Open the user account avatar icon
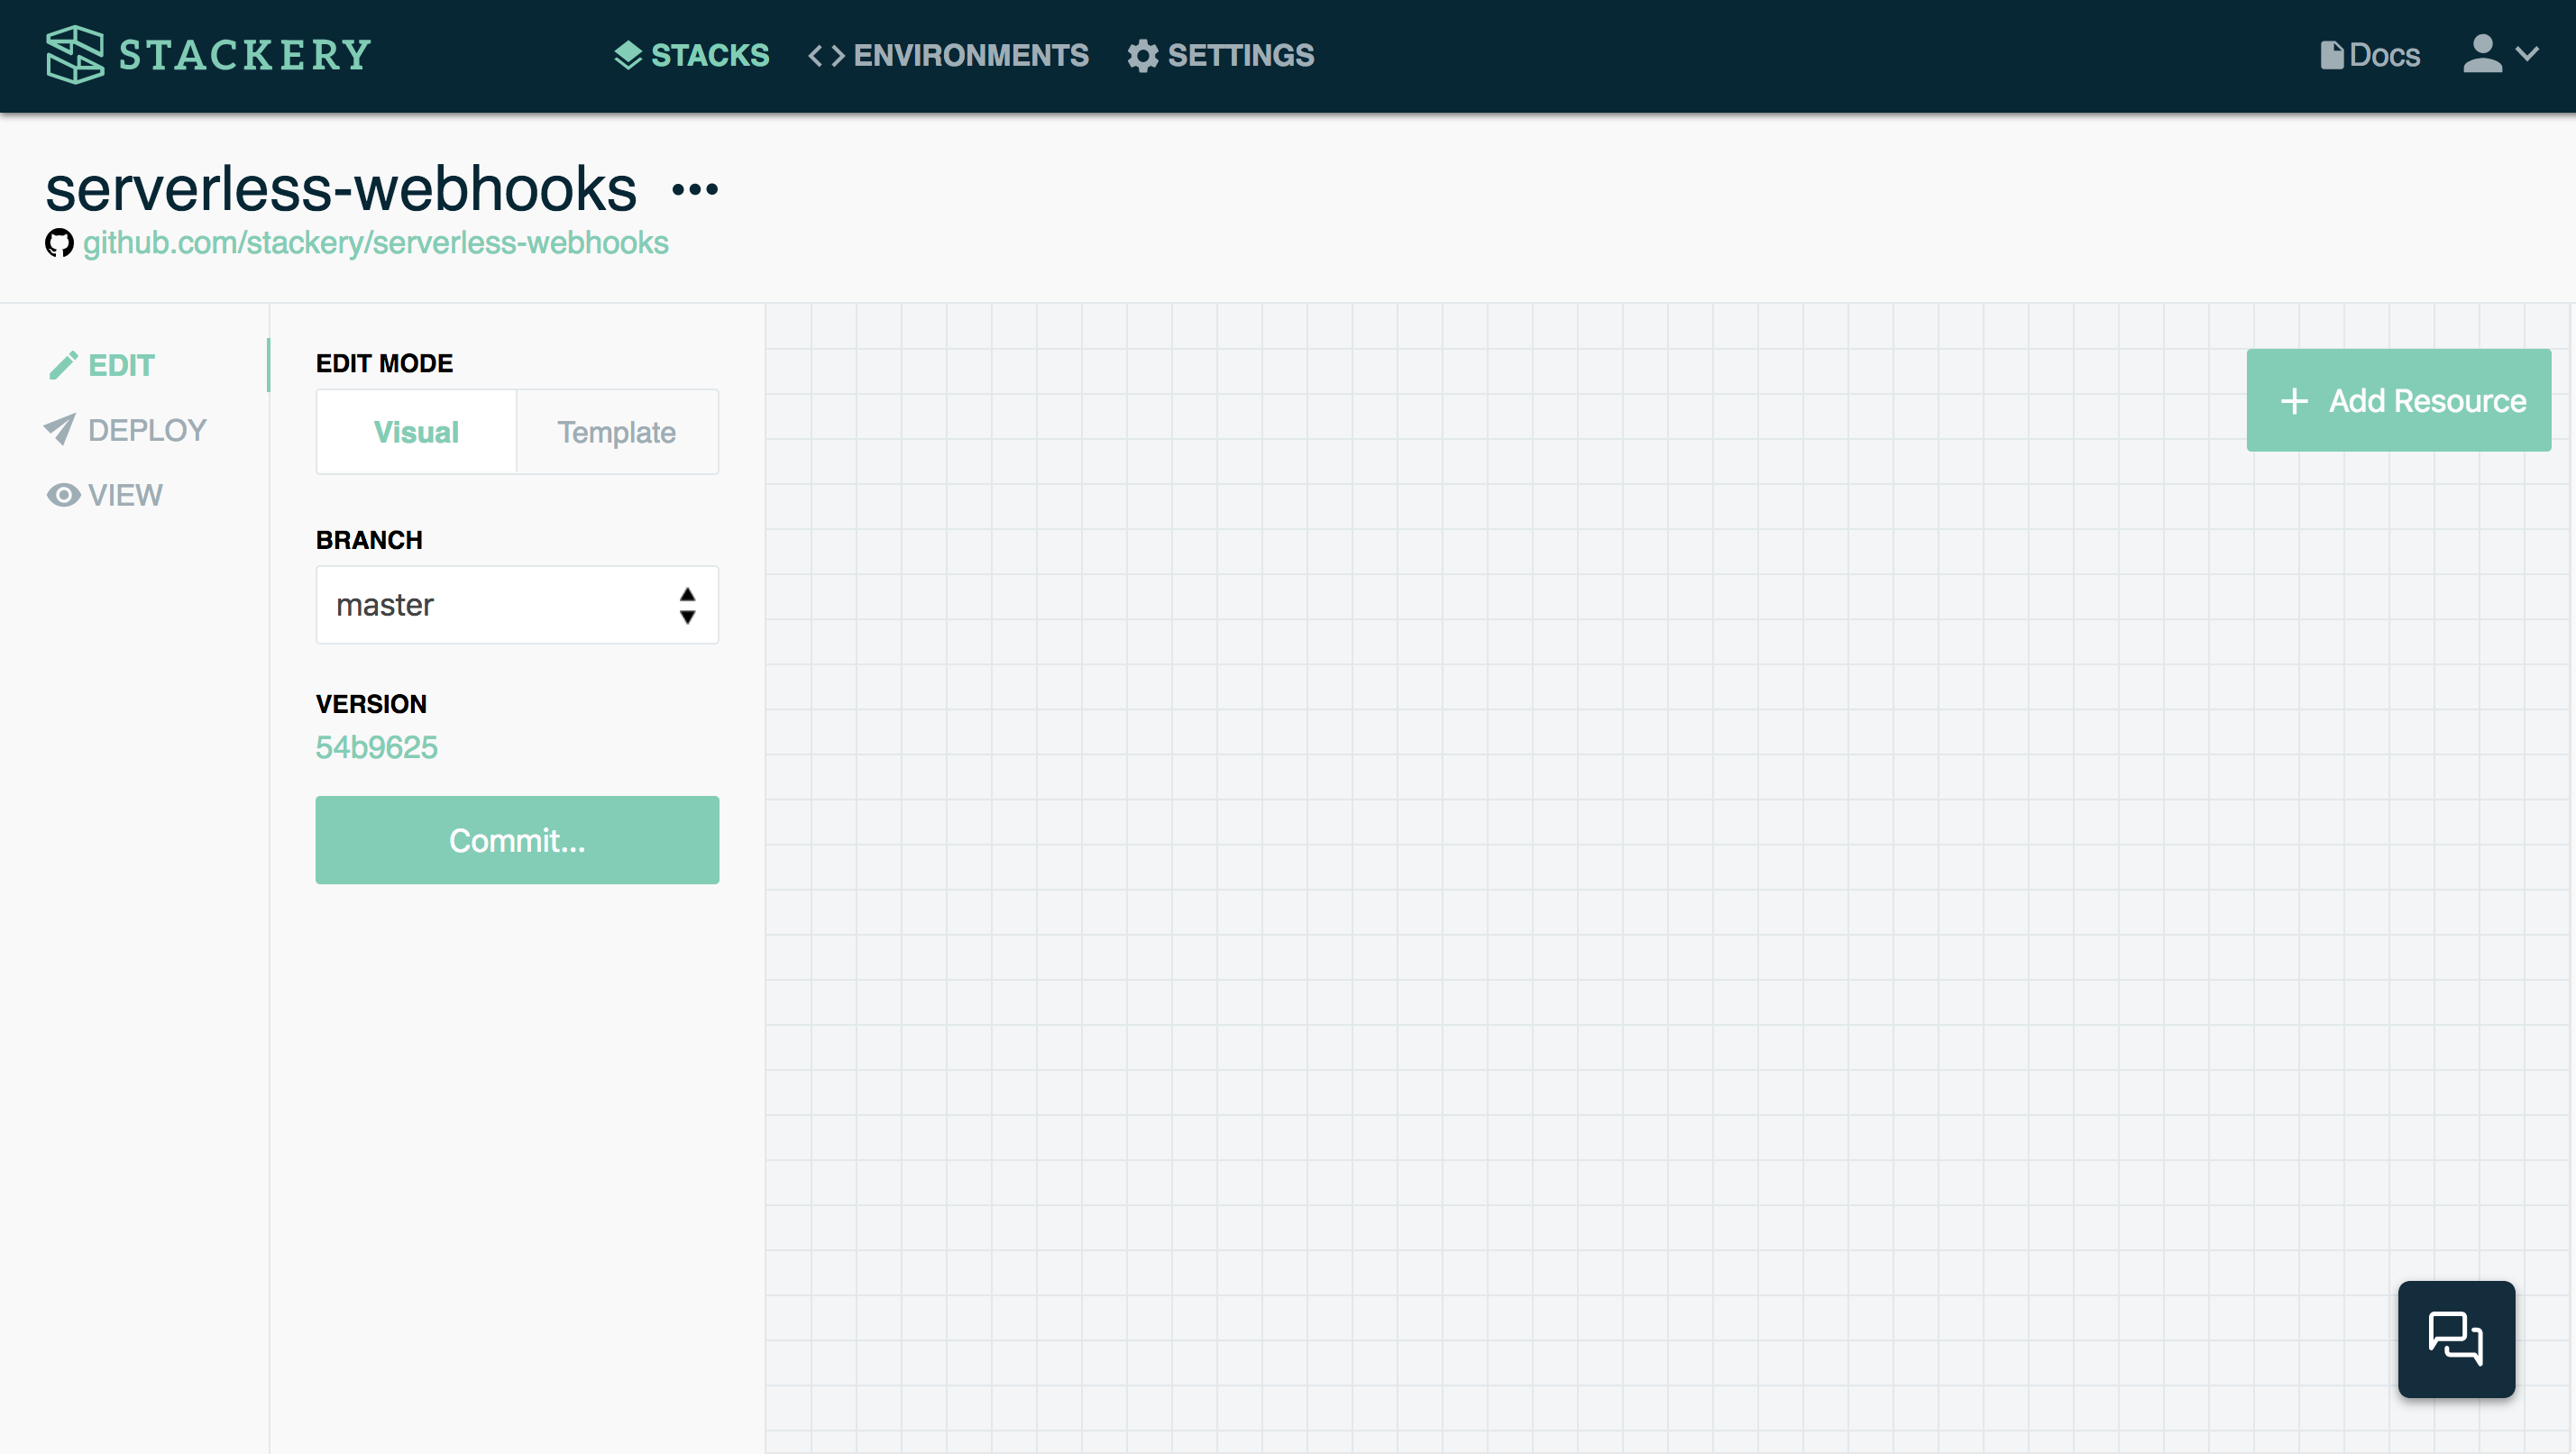 point(2483,54)
